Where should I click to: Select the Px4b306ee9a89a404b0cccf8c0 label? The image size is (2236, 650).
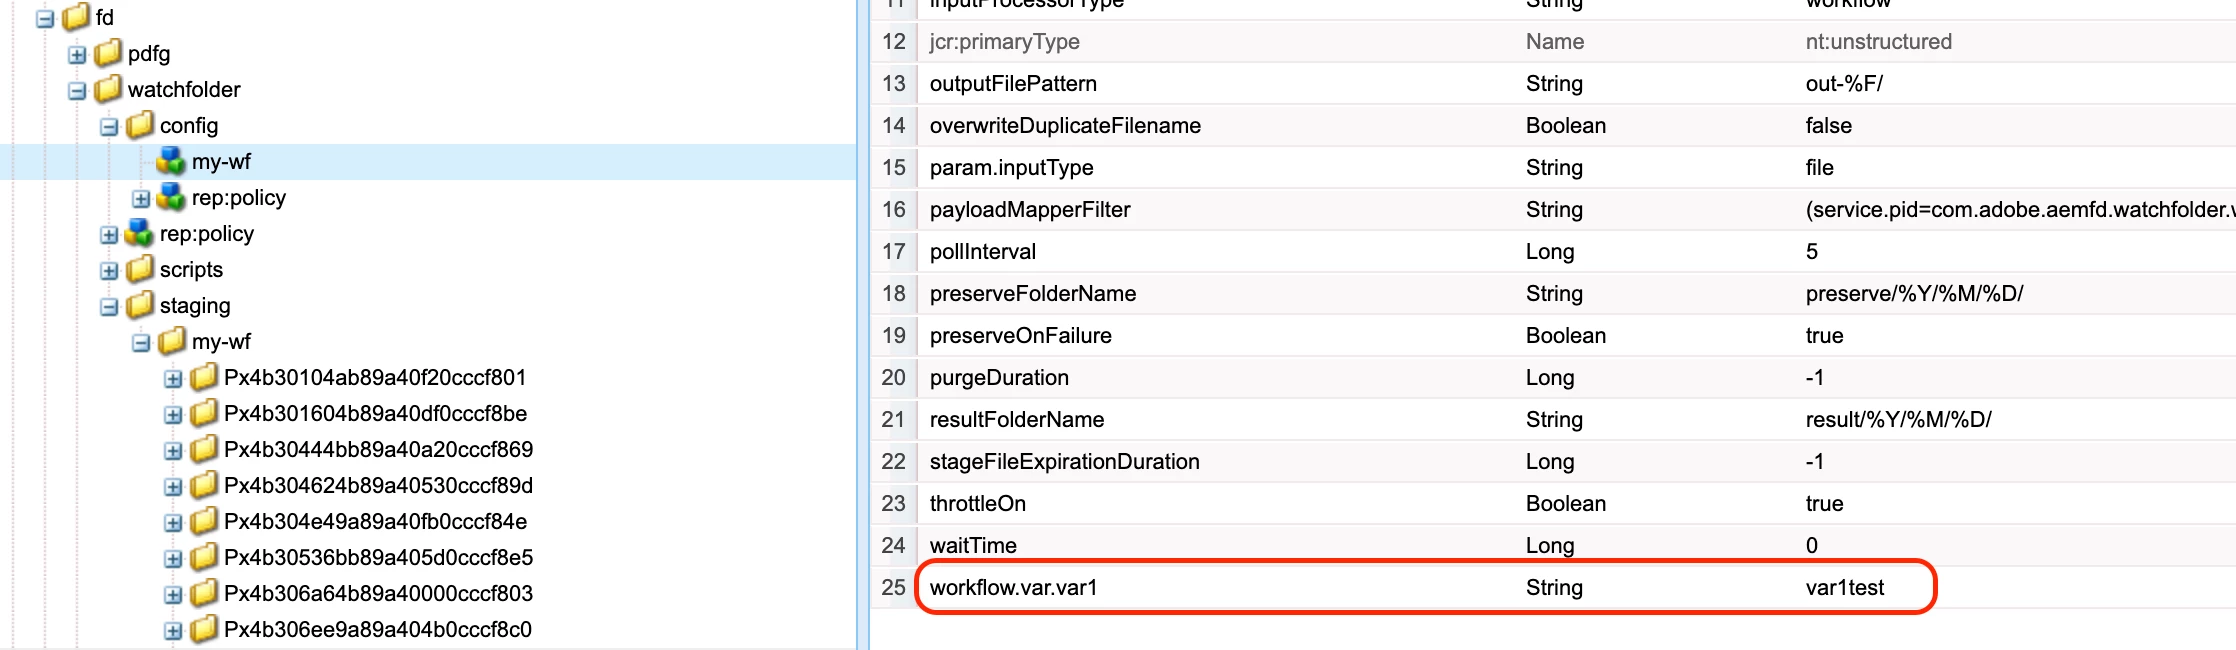(378, 630)
